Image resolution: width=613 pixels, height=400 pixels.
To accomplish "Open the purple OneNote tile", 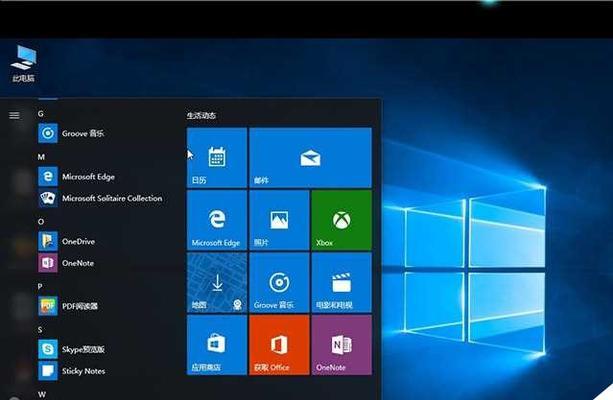I will (342, 345).
